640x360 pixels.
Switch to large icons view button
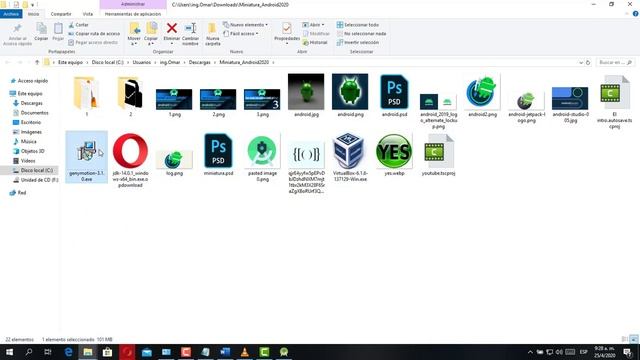(x=634, y=339)
